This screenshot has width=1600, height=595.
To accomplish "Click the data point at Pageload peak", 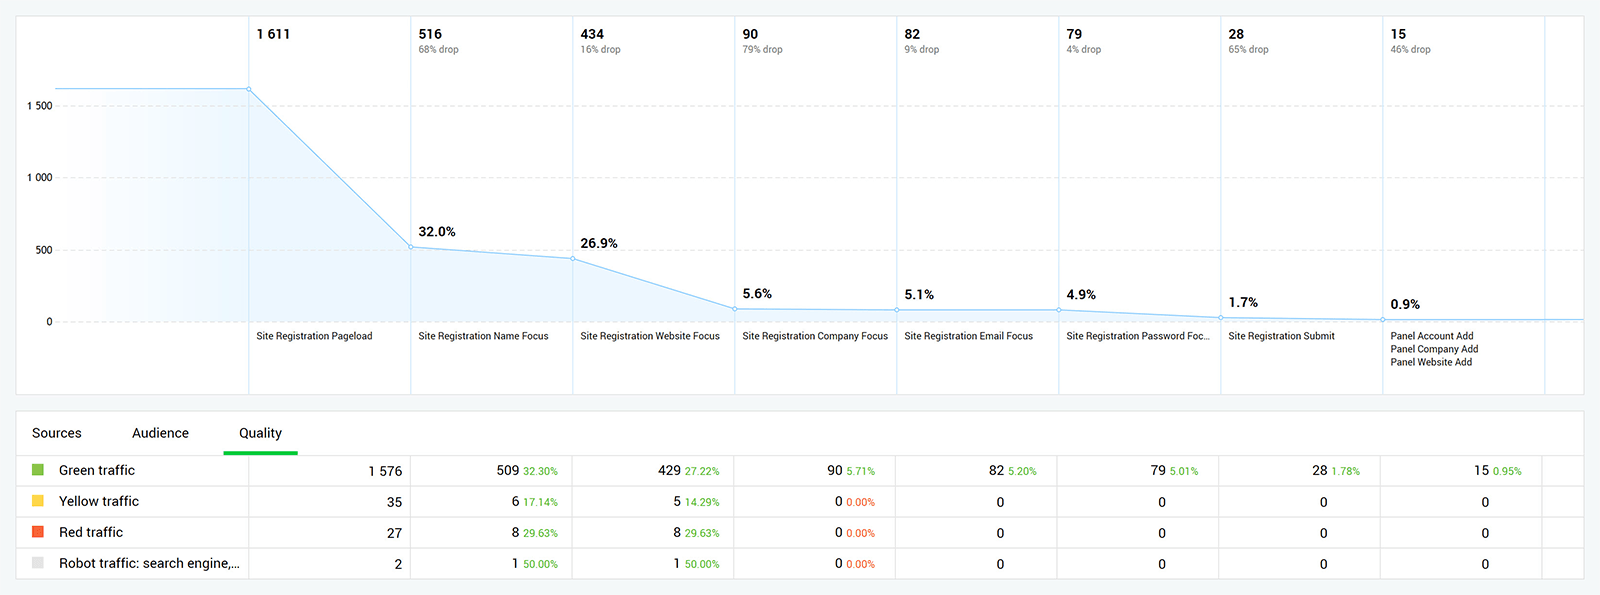I will coord(249,89).
